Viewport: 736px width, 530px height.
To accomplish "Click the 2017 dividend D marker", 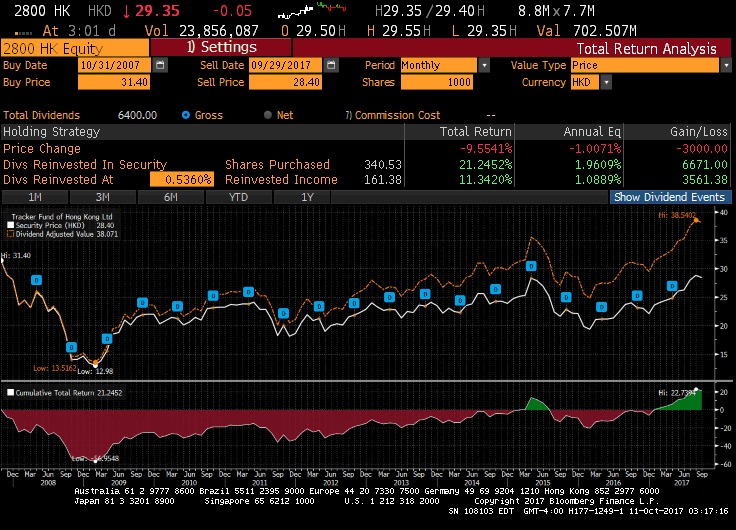I will [672, 286].
